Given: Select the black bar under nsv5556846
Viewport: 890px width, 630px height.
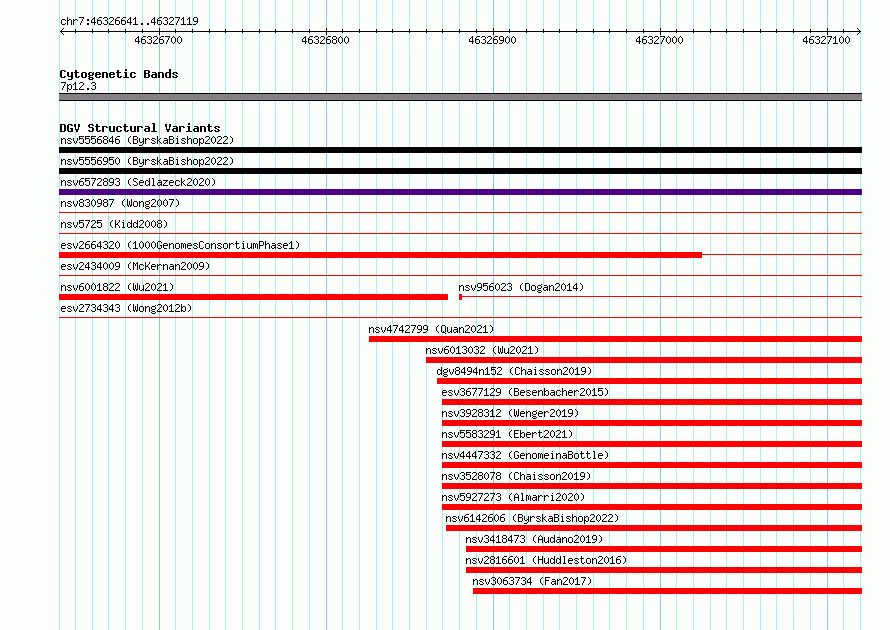Looking at the screenshot, I should pos(460,150).
